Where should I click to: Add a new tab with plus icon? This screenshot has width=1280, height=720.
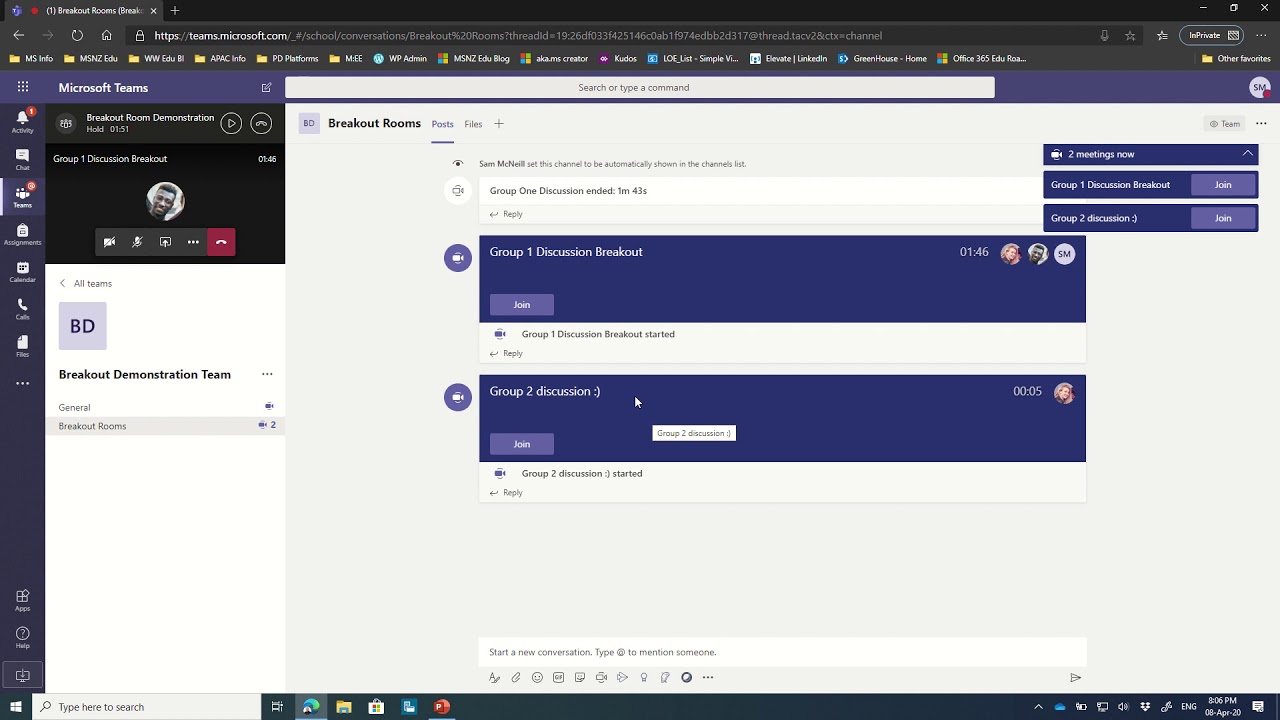point(499,124)
